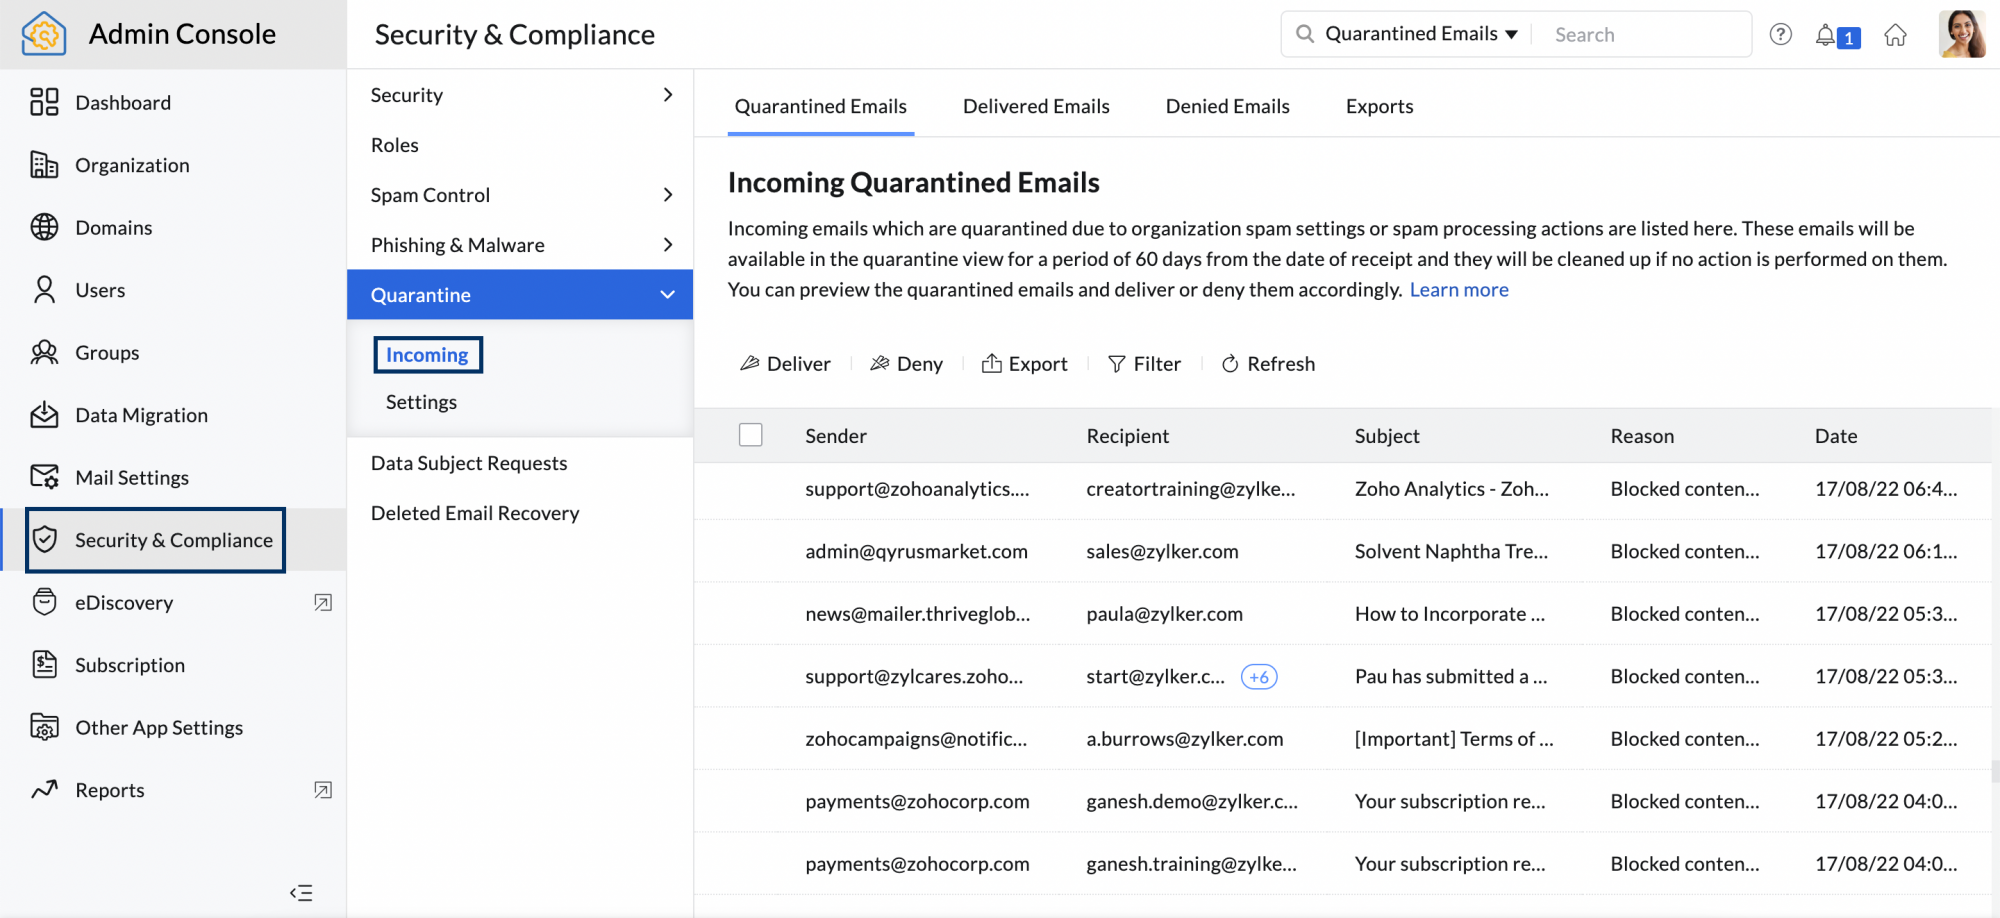This screenshot has width=2000, height=918.
Task: Click the Learn more link
Action: tap(1458, 289)
